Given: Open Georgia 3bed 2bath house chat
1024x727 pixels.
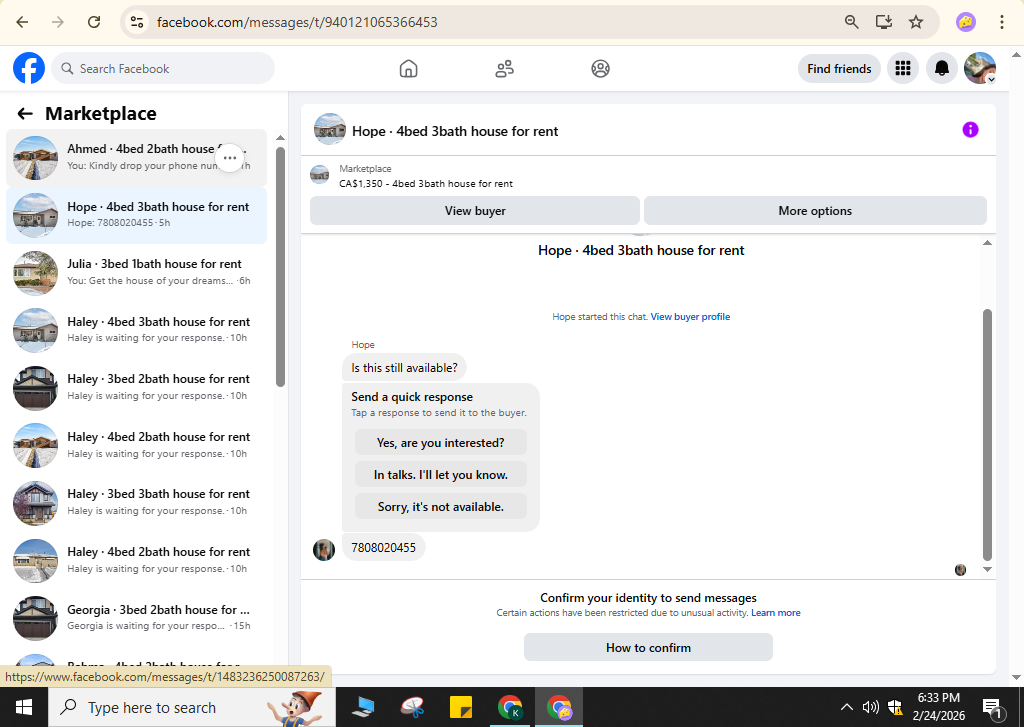Looking at the screenshot, I should coord(136,617).
